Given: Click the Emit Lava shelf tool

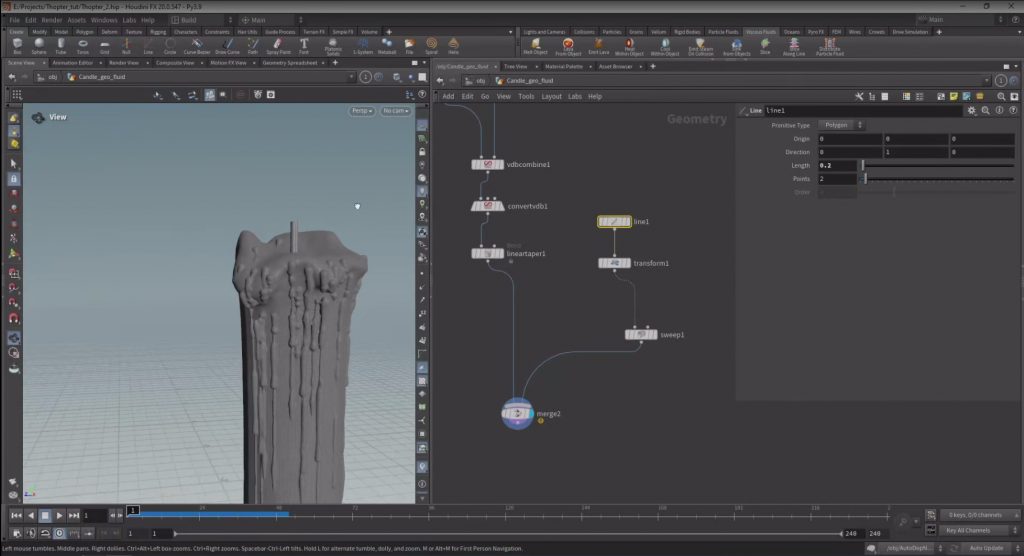Looking at the screenshot, I should [x=598, y=46].
